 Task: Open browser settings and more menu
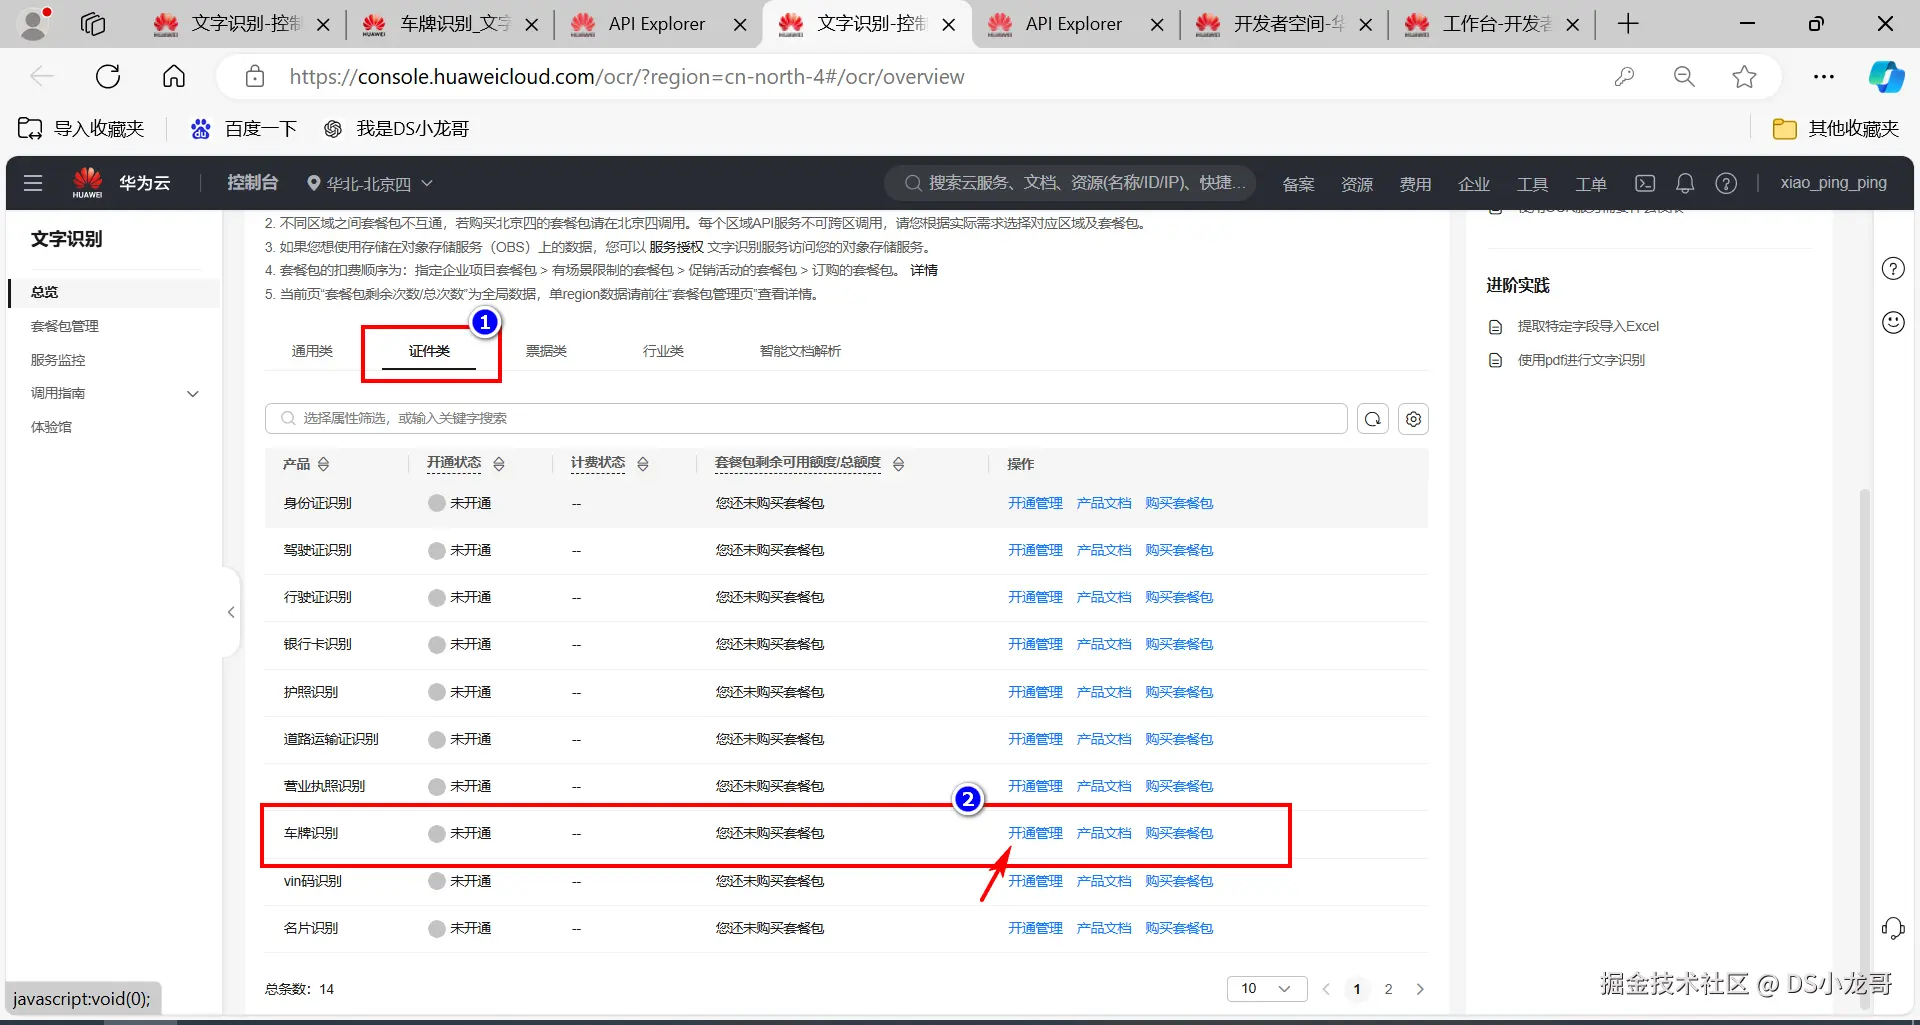point(1824,77)
